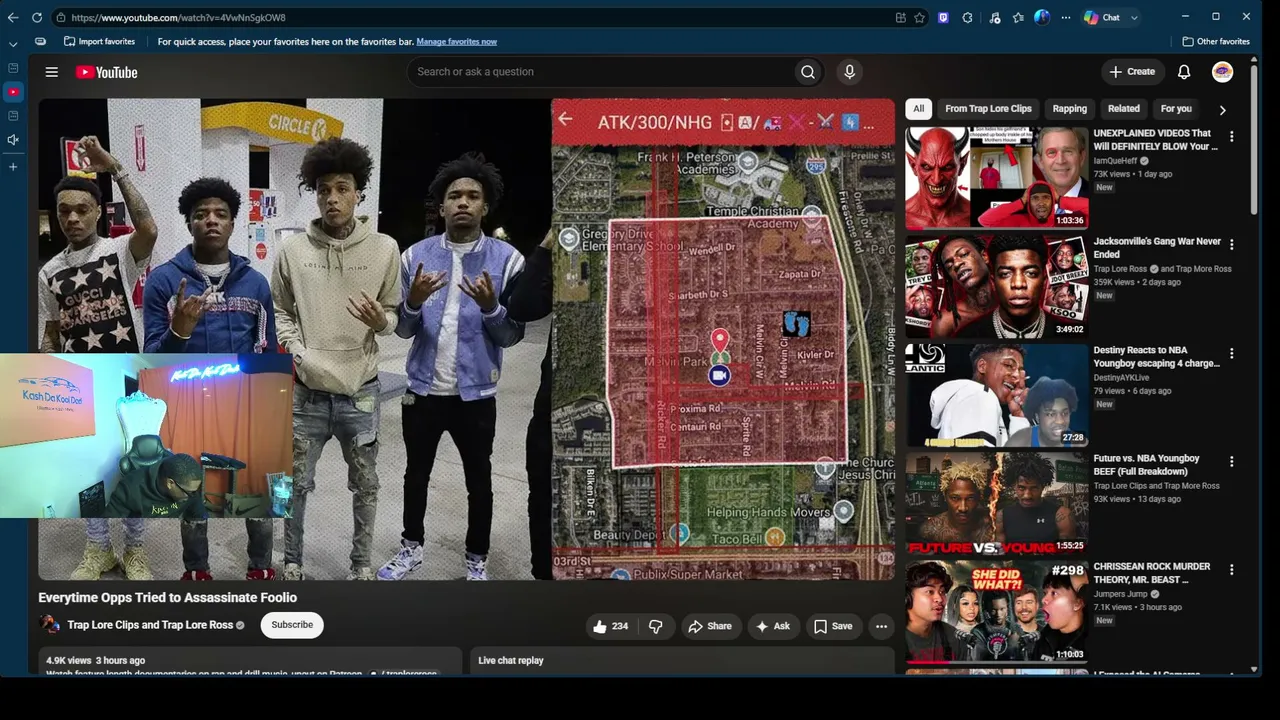Open the Other favorites folder
Viewport: 1280px width, 720px height.
point(1216,41)
